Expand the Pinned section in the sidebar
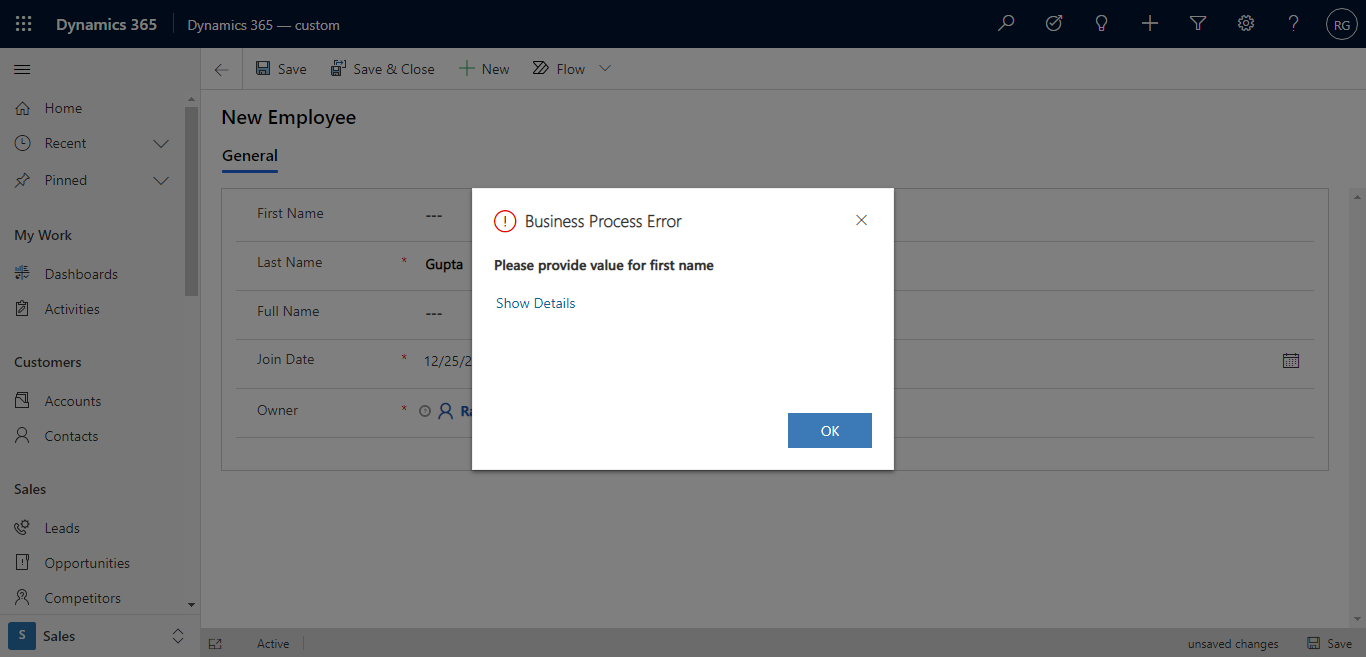1366x657 pixels. tap(161, 180)
